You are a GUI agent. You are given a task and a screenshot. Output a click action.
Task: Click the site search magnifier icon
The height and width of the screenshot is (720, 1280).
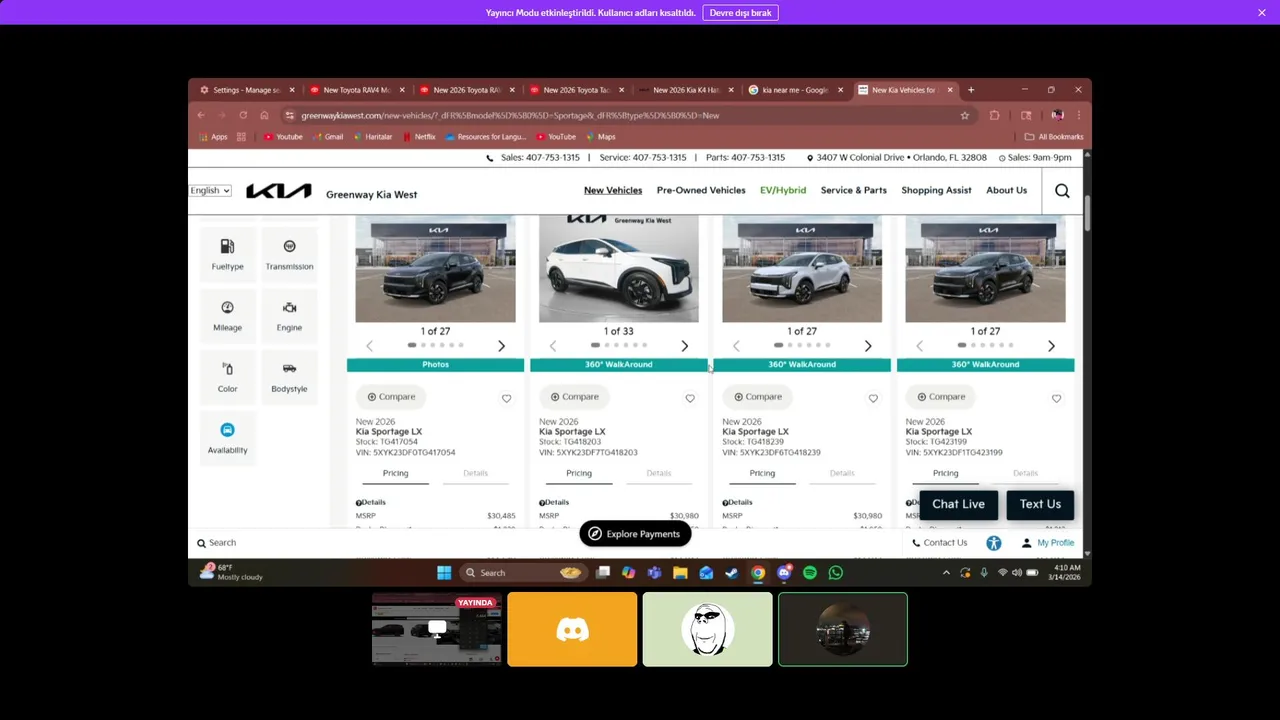1062,191
